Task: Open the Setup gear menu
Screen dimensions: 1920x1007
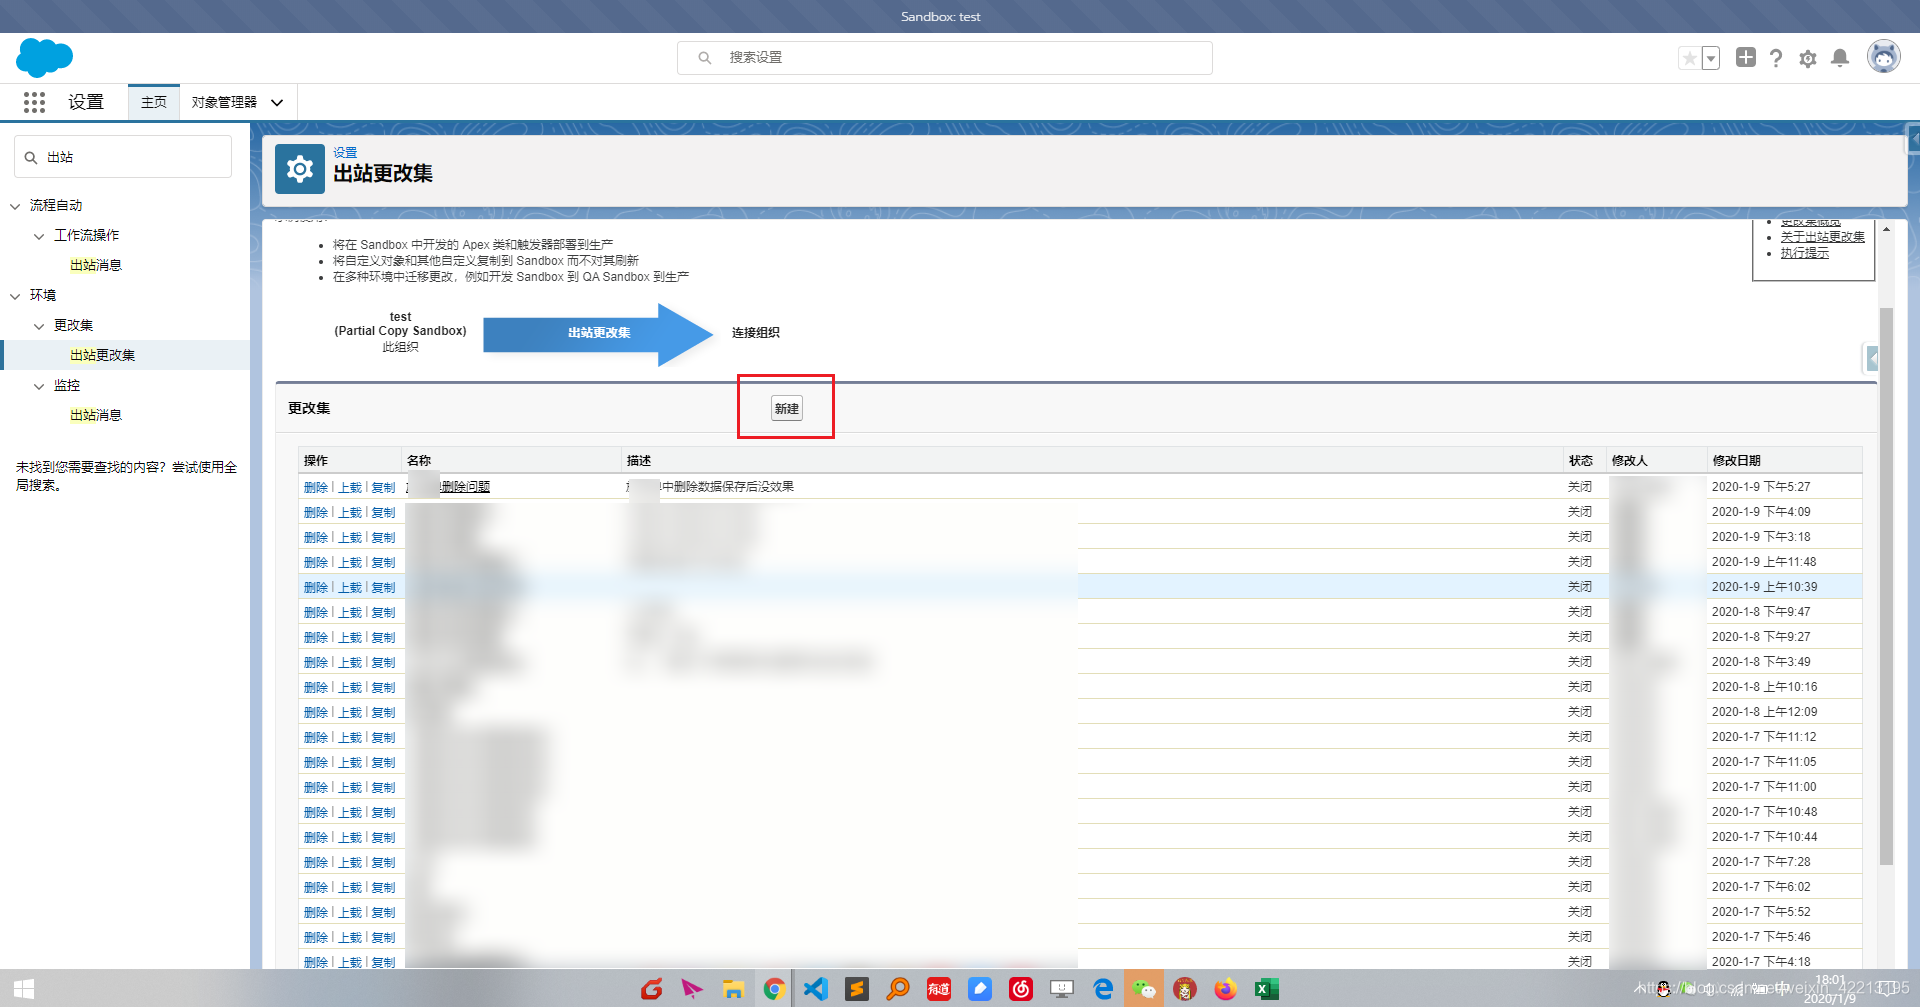Action: coord(1807,58)
